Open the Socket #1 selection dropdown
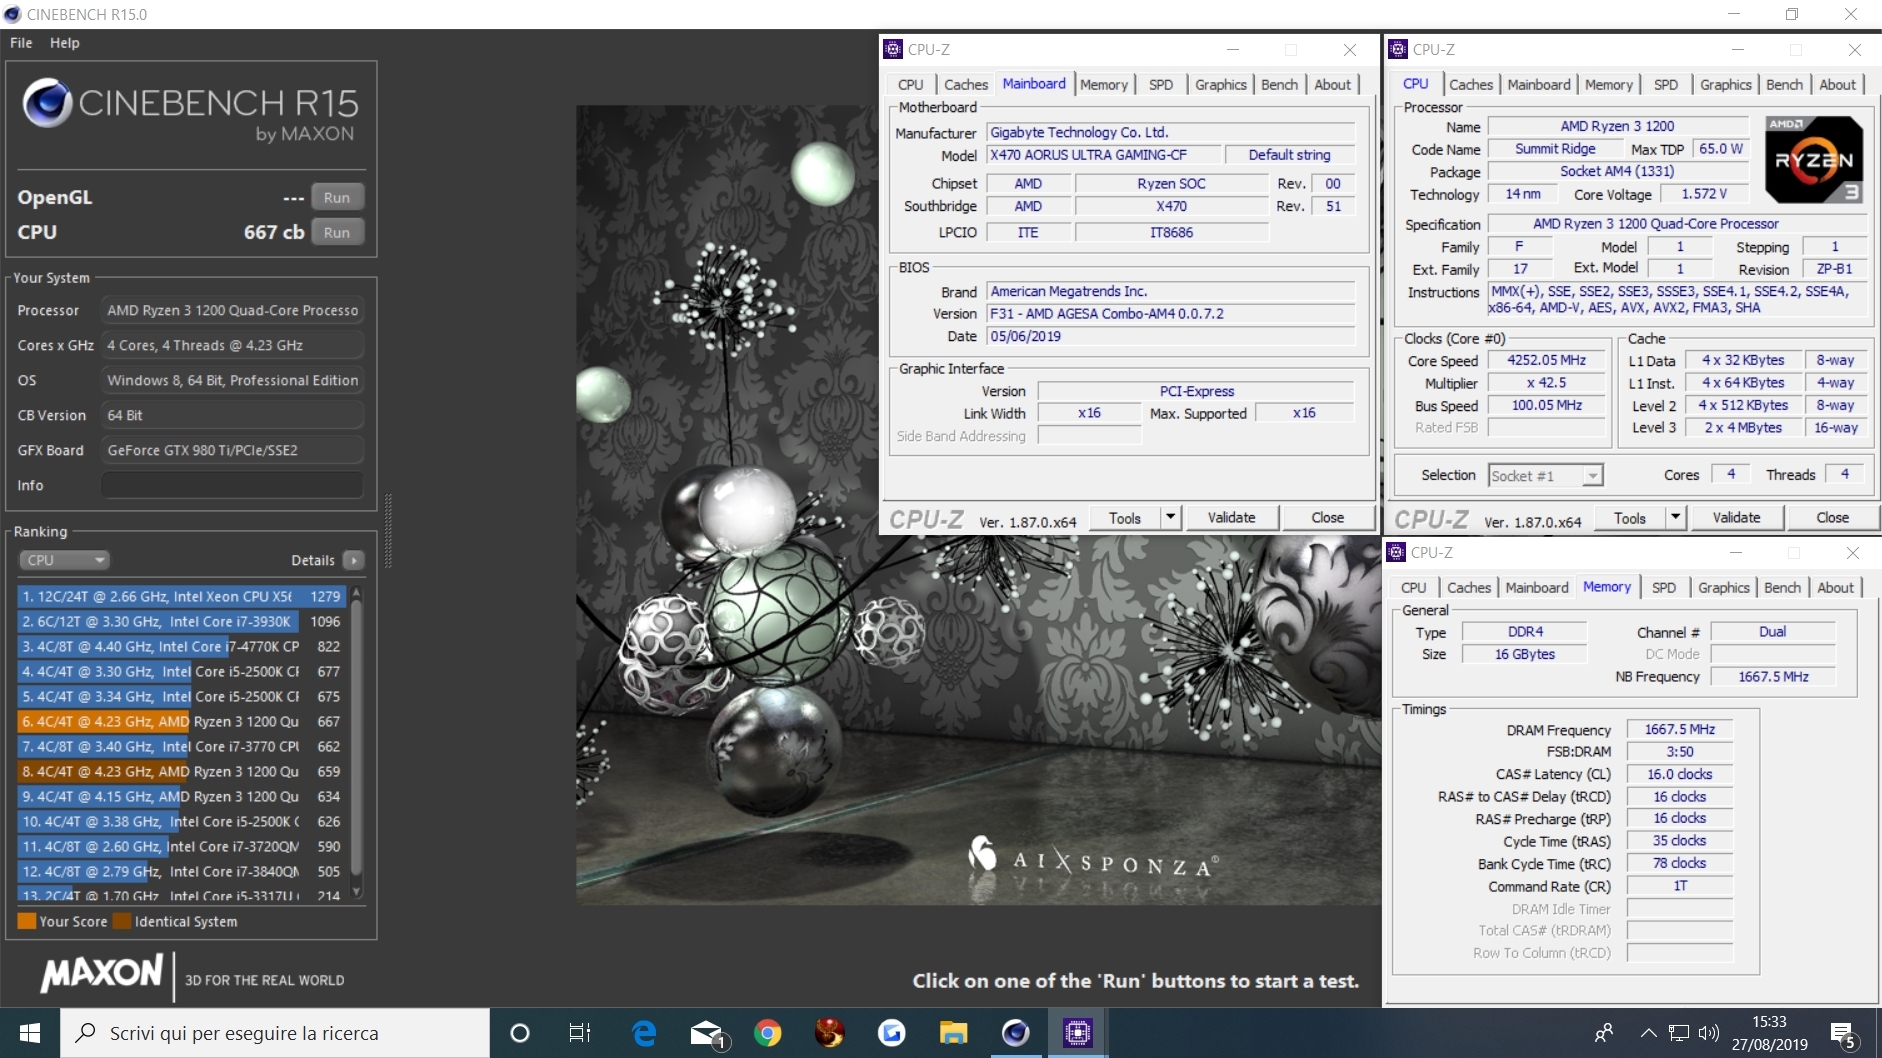This screenshot has width=1882, height=1058. pyautogui.click(x=1545, y=476)
